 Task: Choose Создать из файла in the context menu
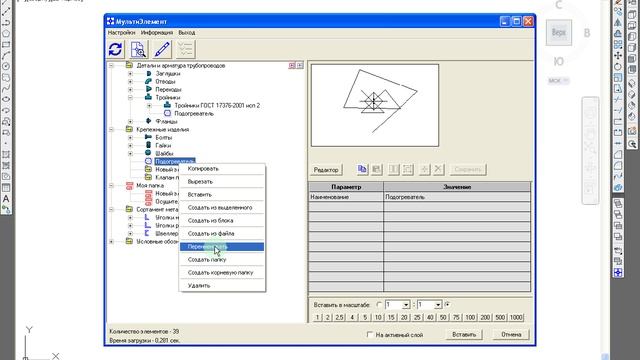pyautogui.click(x=222, y=233)
